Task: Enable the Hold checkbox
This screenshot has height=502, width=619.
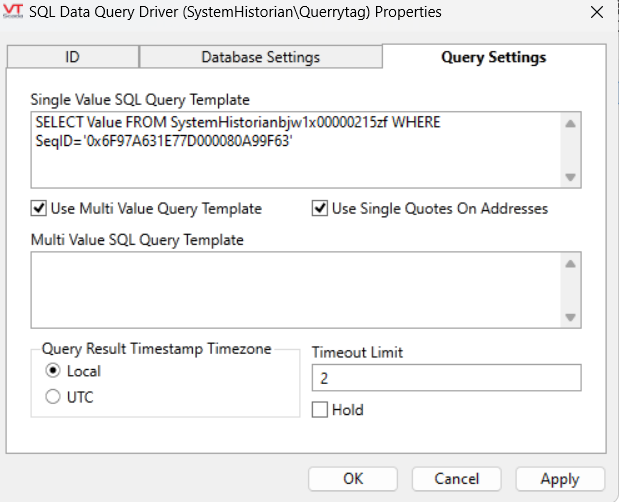Action: click(320, 410)
